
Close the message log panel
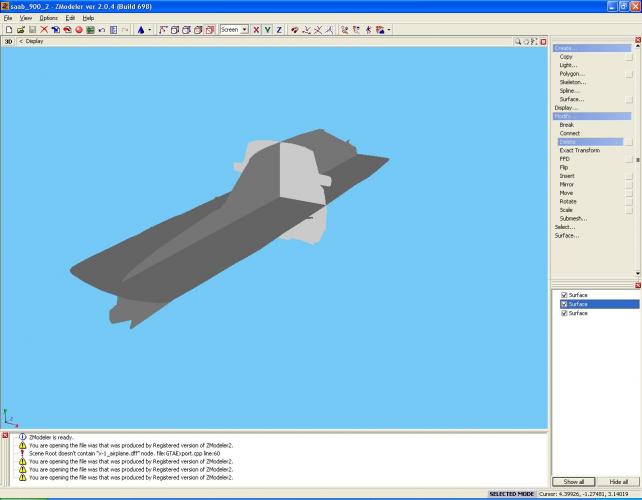point(5,436)
